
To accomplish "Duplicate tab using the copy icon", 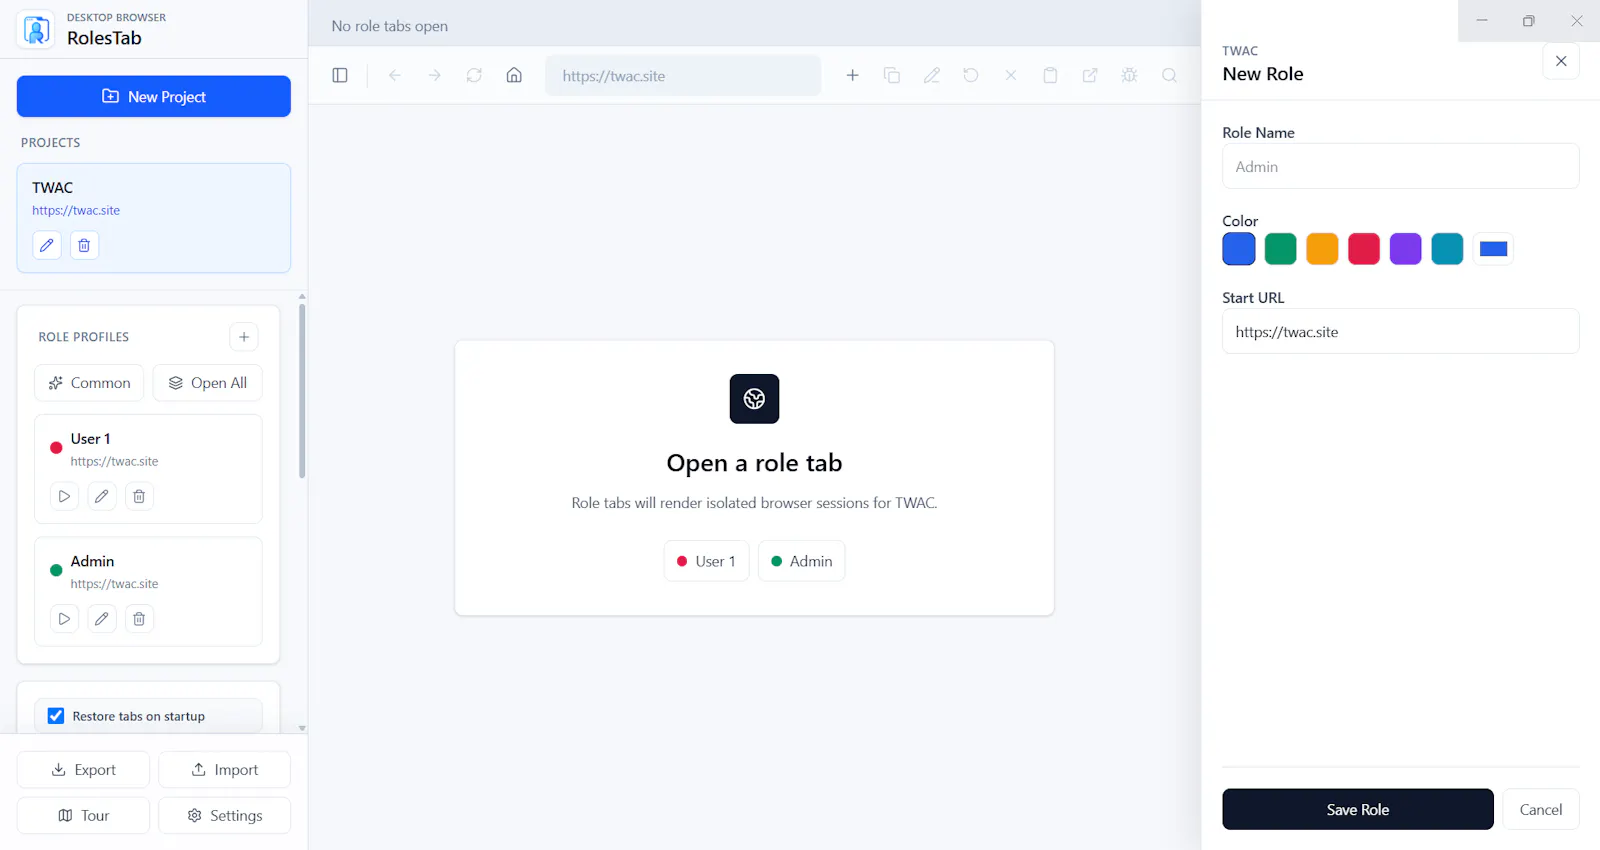I will [x=892, y=75].
